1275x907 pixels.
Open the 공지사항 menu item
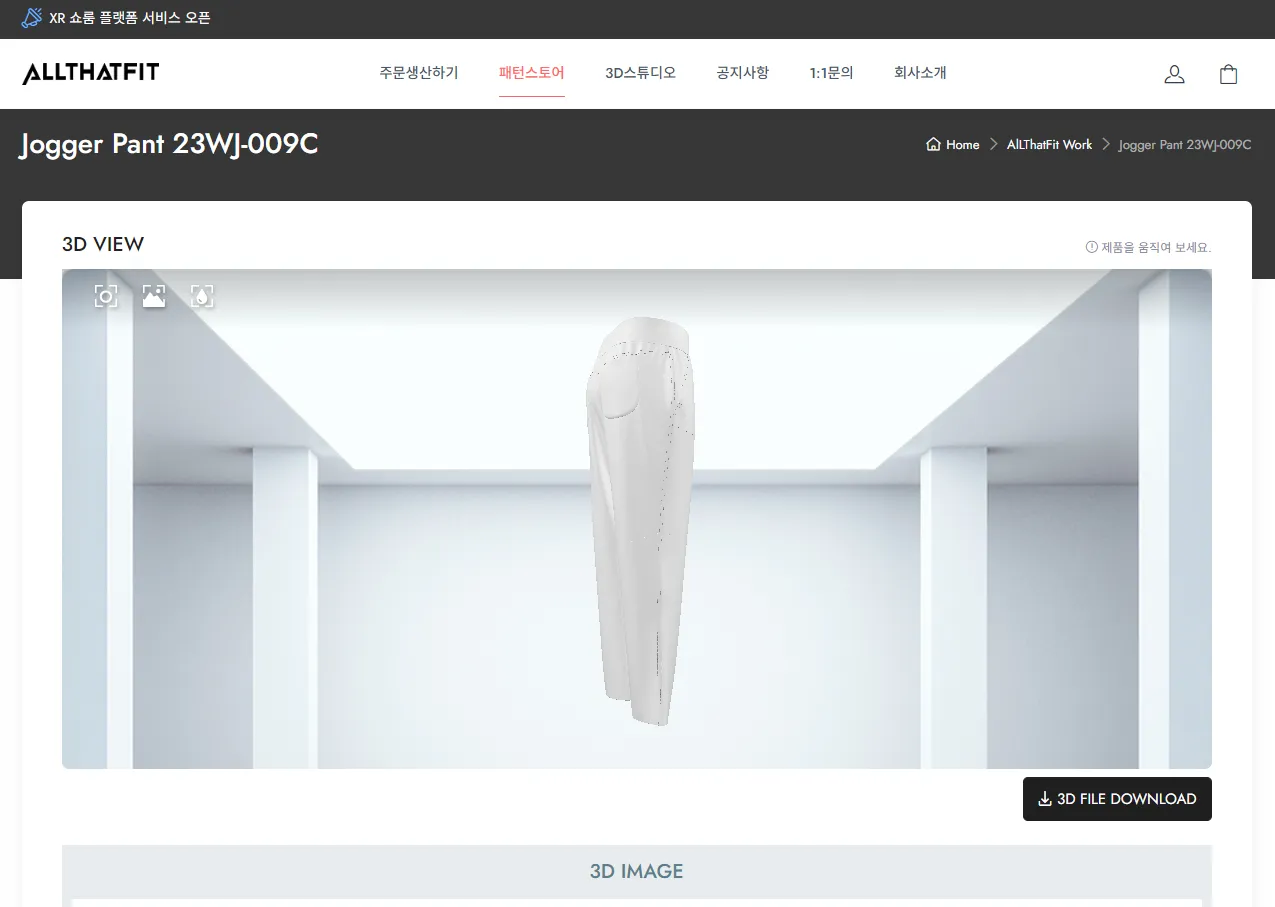743,73
